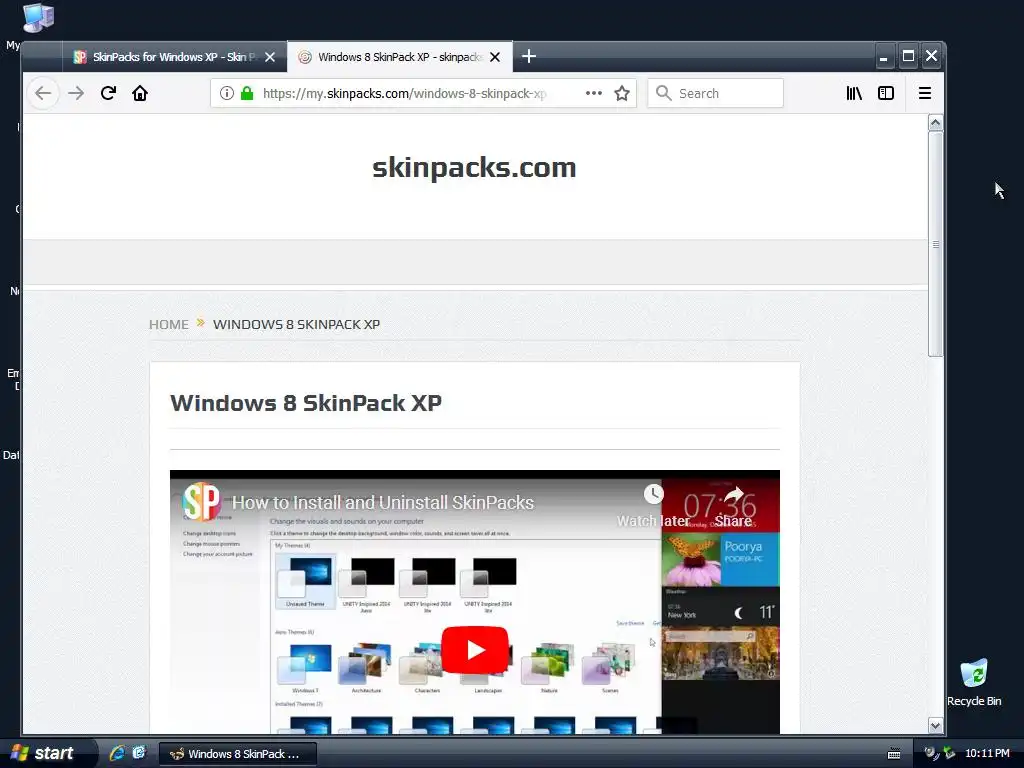This screenshot has height=768, width=1024.
Task: Open the Recycle Bin desktop icon
Action: coord(974,682)
